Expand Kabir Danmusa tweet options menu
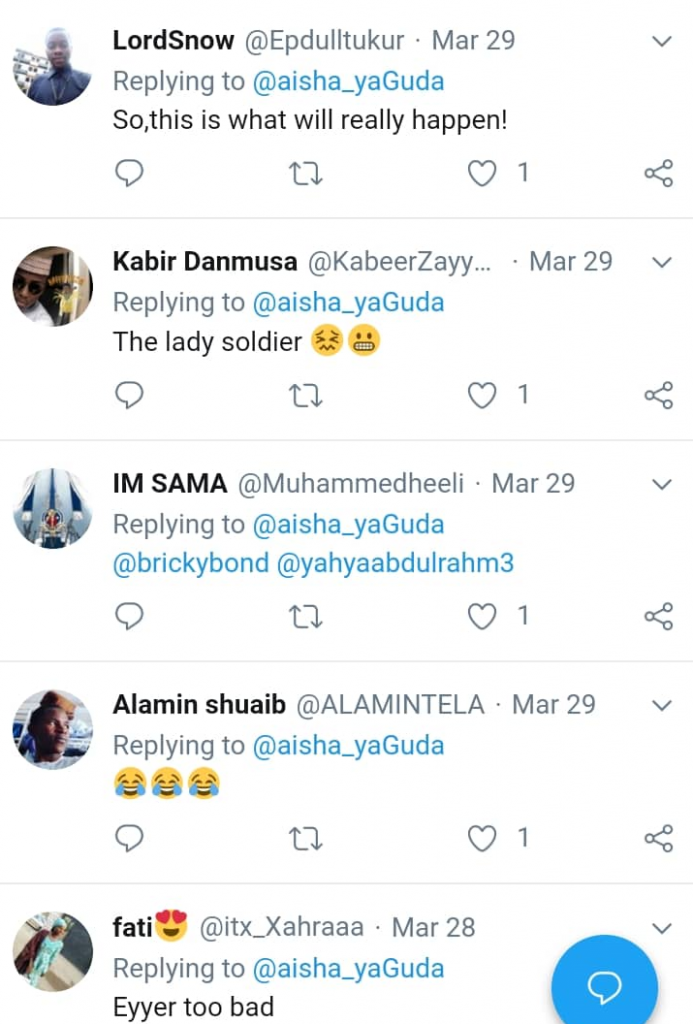This screenshot has height=1024, width=693. 661,262
